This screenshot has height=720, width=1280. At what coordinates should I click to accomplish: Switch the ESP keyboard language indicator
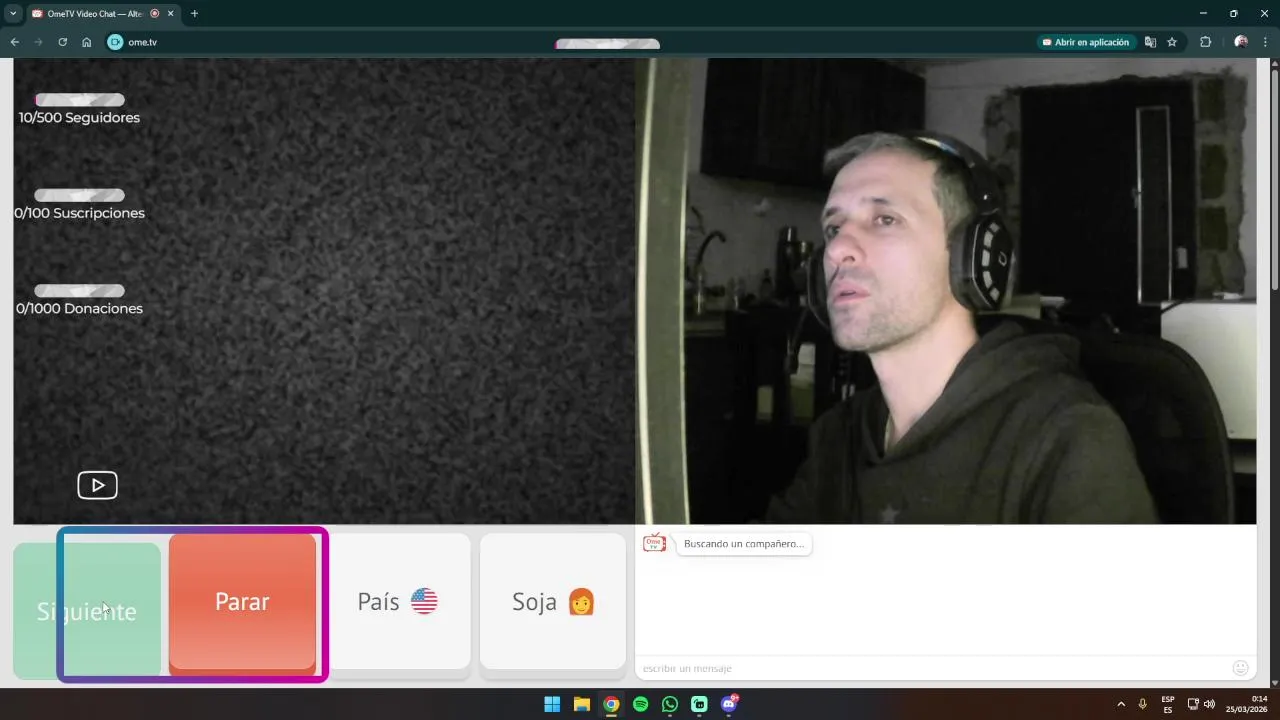tap(1168, 704)
